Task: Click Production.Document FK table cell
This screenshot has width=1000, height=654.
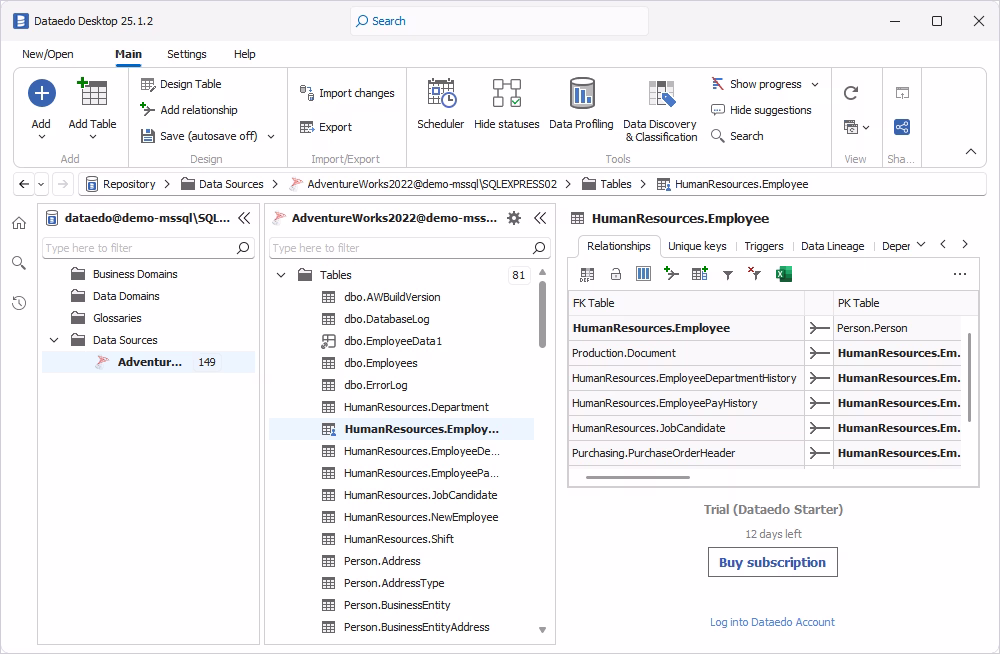Action: pos(686,353)
